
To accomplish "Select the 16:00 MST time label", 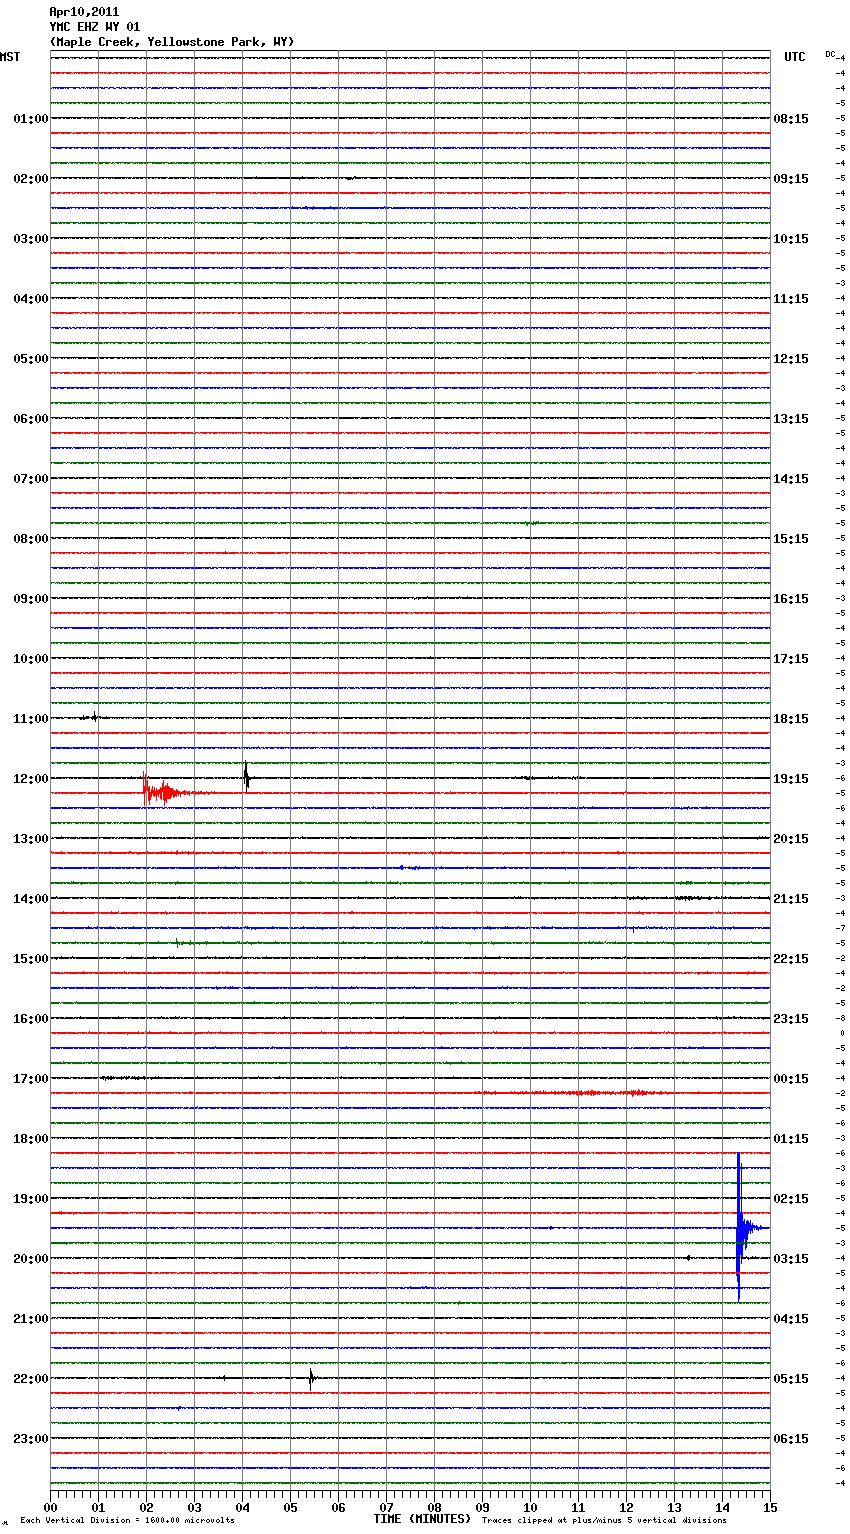I will (30, 1019).
